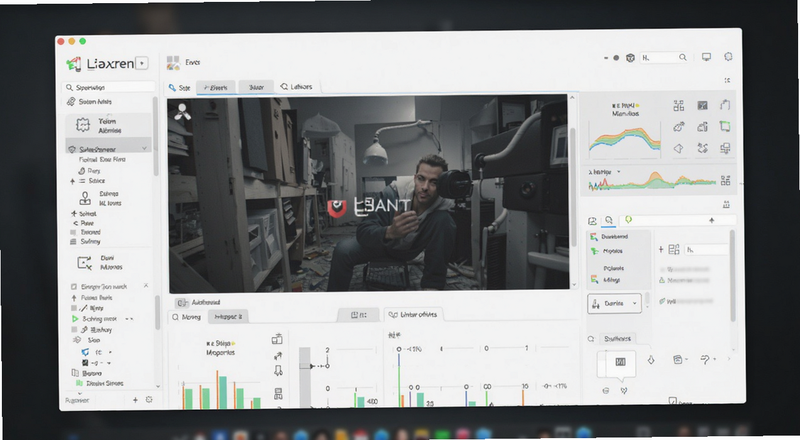Click the vertical gray slider in bottom chart panel
This screenshot has width=800, height=440.
(305, 377)
